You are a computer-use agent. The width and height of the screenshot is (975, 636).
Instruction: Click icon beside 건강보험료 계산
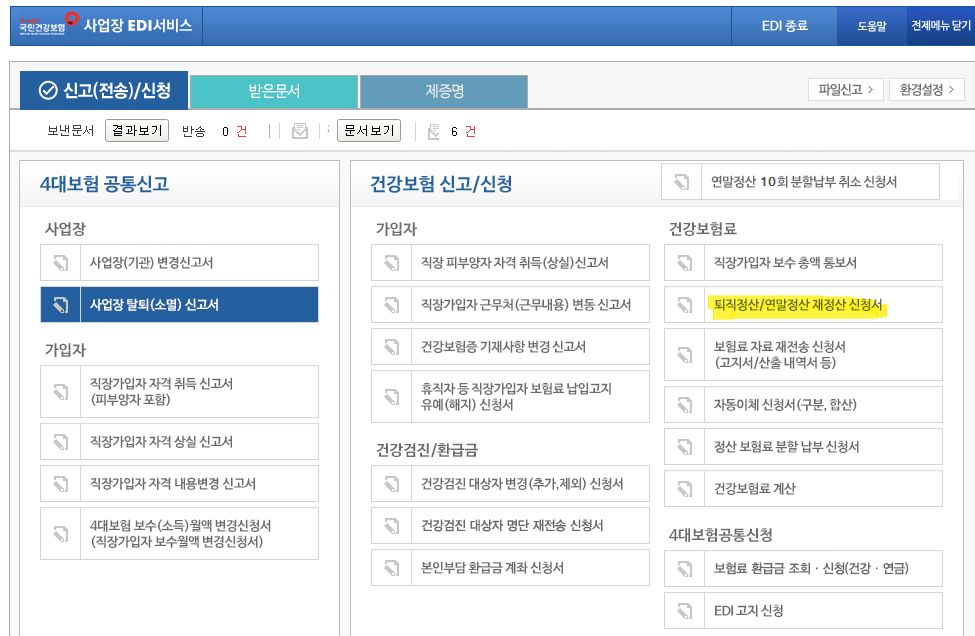point(685,489)
